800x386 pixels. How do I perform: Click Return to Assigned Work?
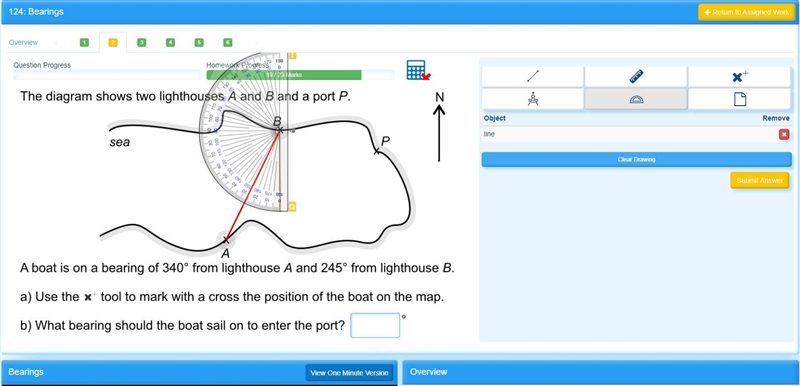pyautogui.click(x=746, y=12)
